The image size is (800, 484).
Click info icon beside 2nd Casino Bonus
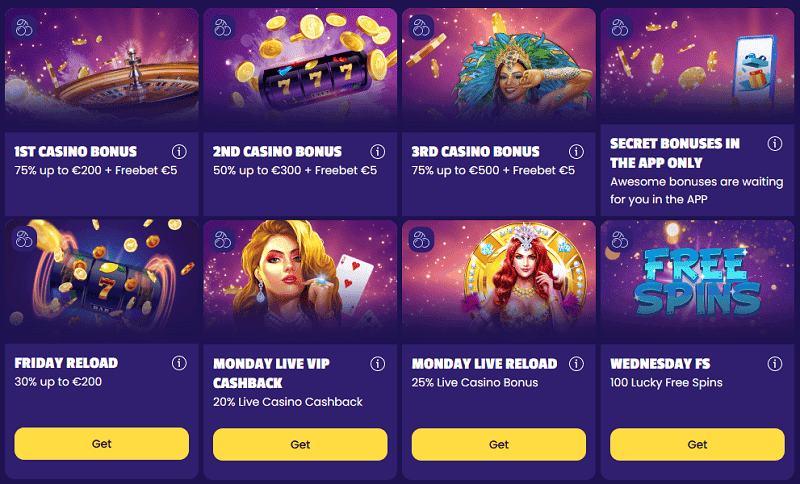tap(378, 152)
